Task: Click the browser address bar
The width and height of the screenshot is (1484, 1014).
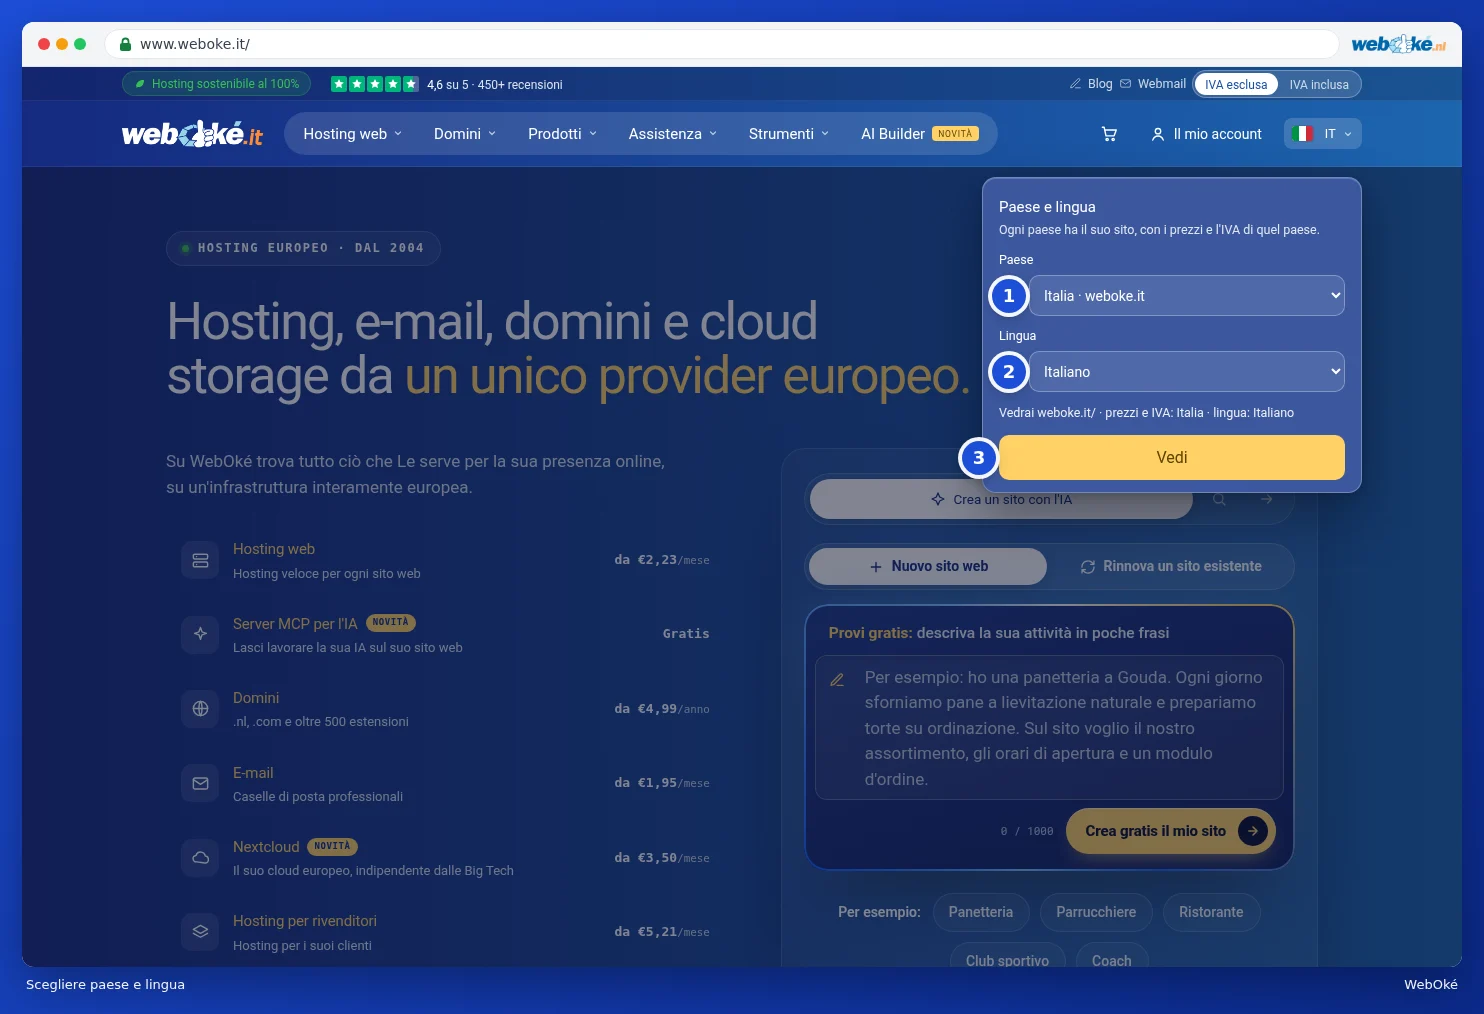Action: [721, 44]
